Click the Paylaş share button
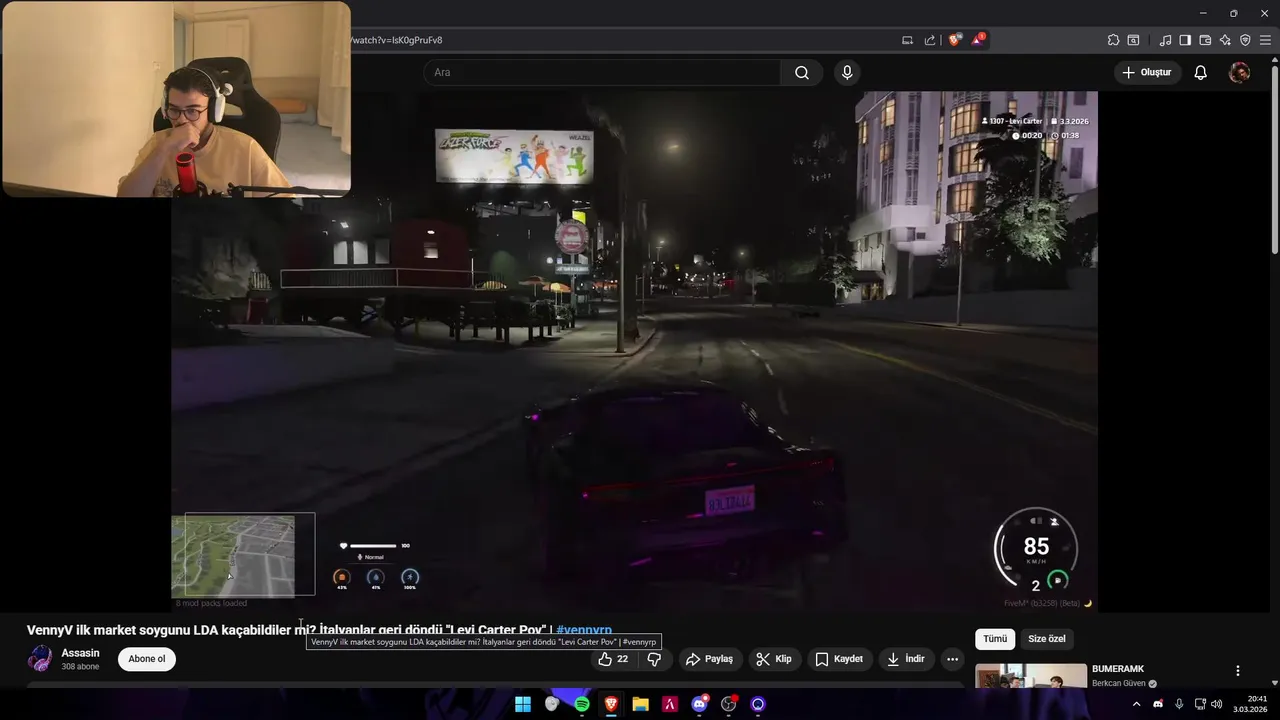This screenshot has height=720, width=1280. point(709,659)
